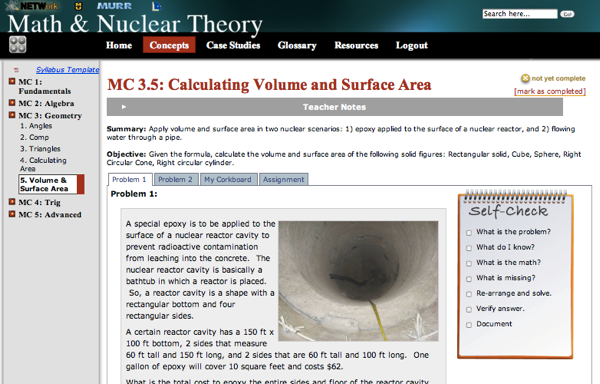Click the 'MC 3.5: Calculating Volume and Surface Area' title
The height and width of the screenshot is (384, 600).
[269, 85]
